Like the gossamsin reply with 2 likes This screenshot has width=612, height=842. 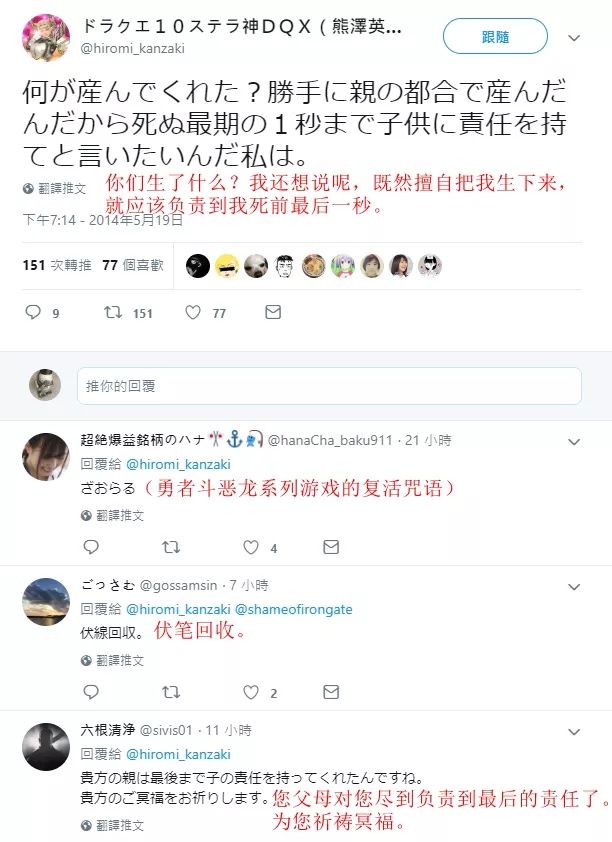point(251,692)
